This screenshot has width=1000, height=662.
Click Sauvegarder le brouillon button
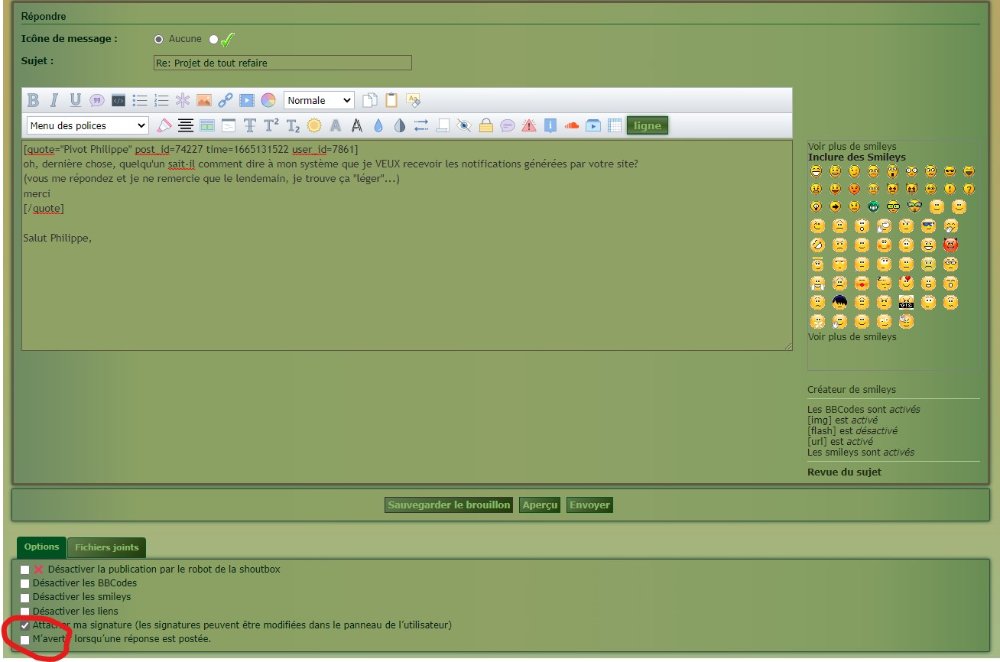pos(448,505)
